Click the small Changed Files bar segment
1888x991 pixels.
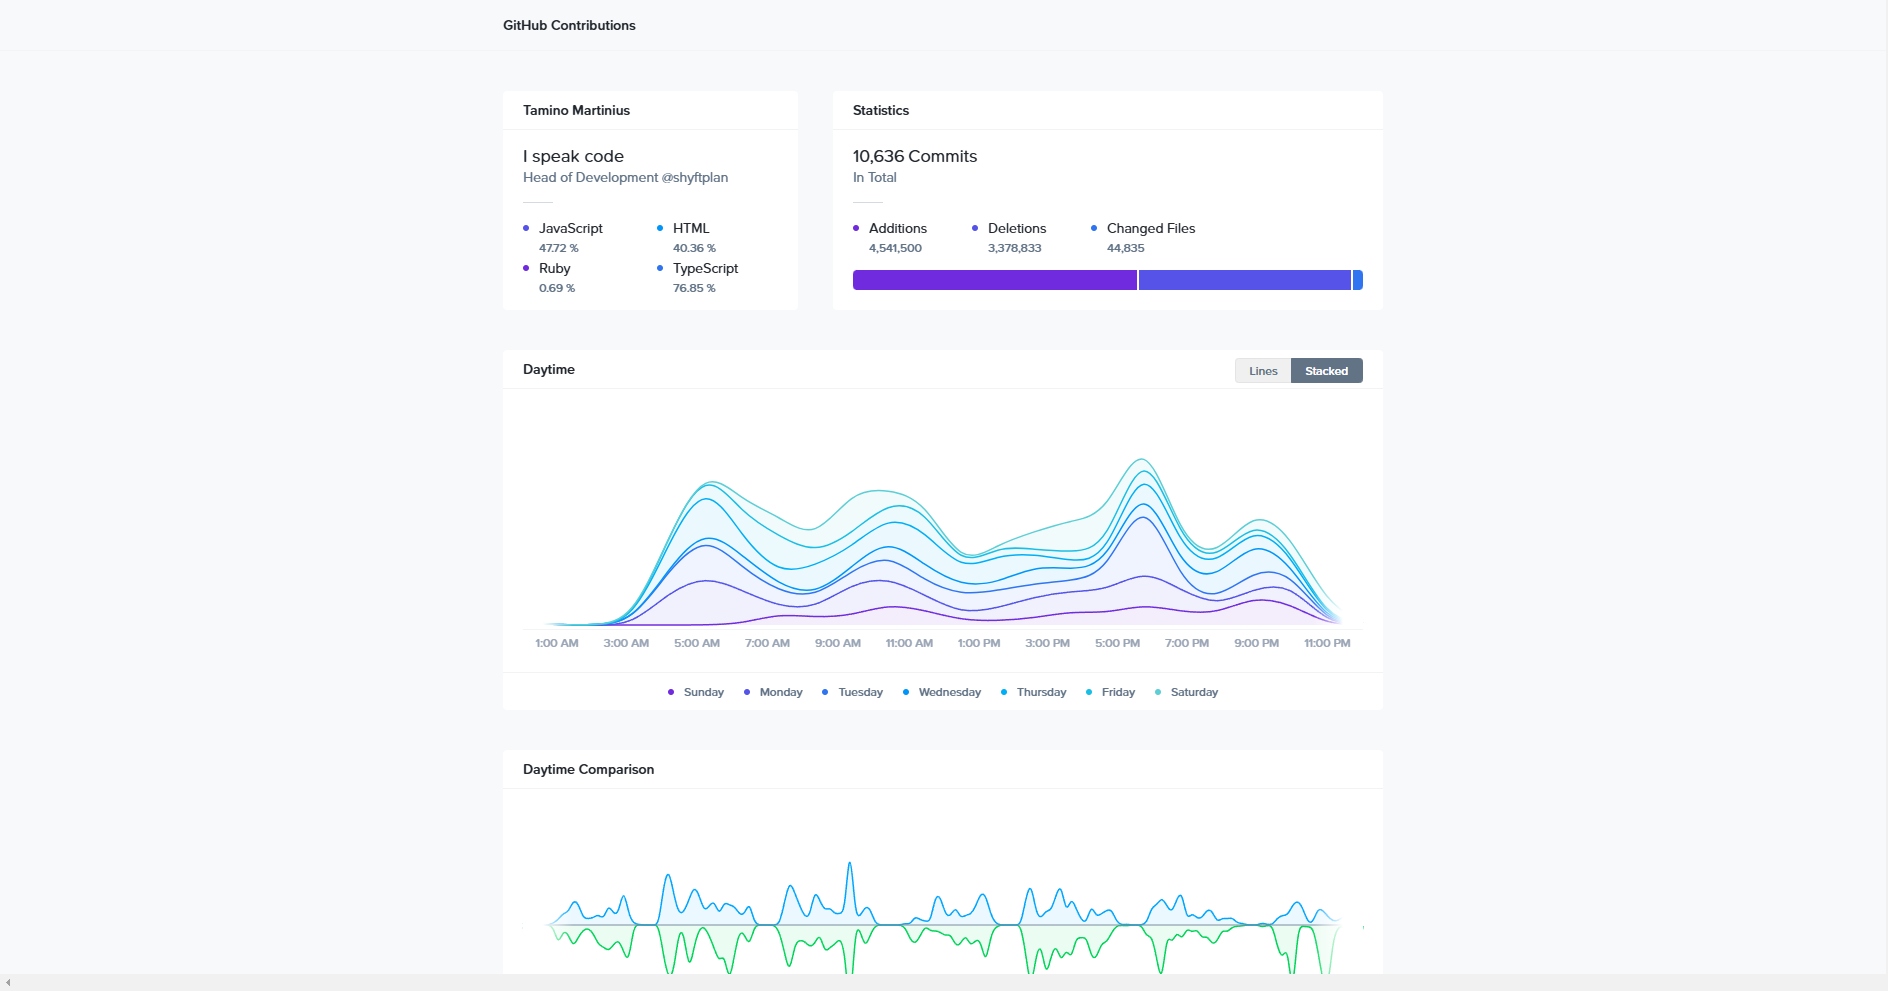point(1358,280)
